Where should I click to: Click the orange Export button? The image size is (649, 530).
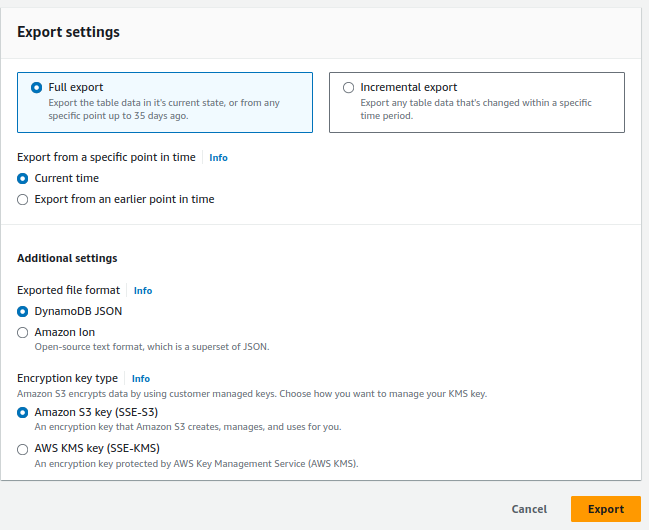click(606, 509)
